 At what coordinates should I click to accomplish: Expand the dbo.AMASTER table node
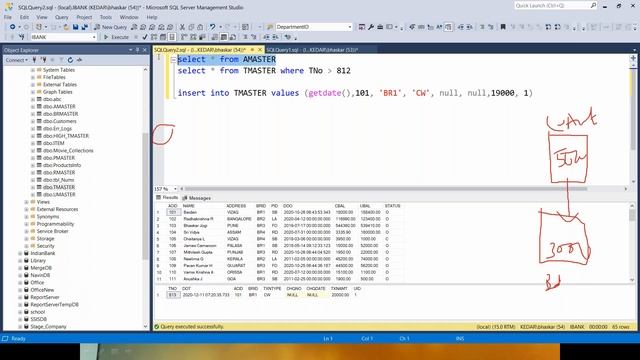point(33,107)
